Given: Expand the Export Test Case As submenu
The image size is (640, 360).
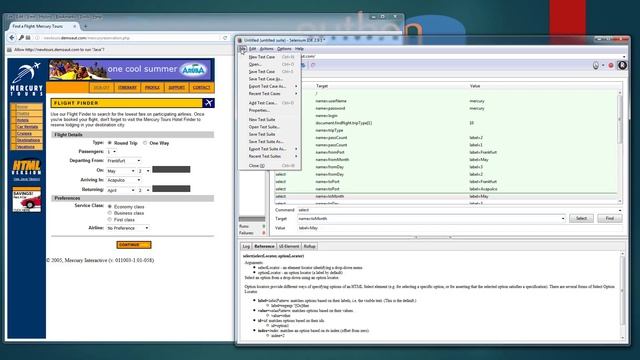Looking at the screenshot, I should point(270,86).
